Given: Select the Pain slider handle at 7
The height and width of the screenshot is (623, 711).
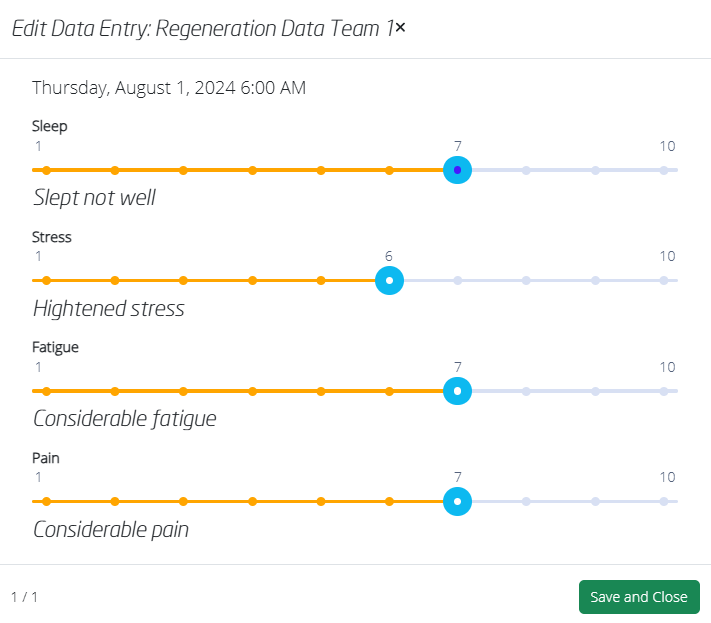Looking at the screenshot, I should 458,501.
